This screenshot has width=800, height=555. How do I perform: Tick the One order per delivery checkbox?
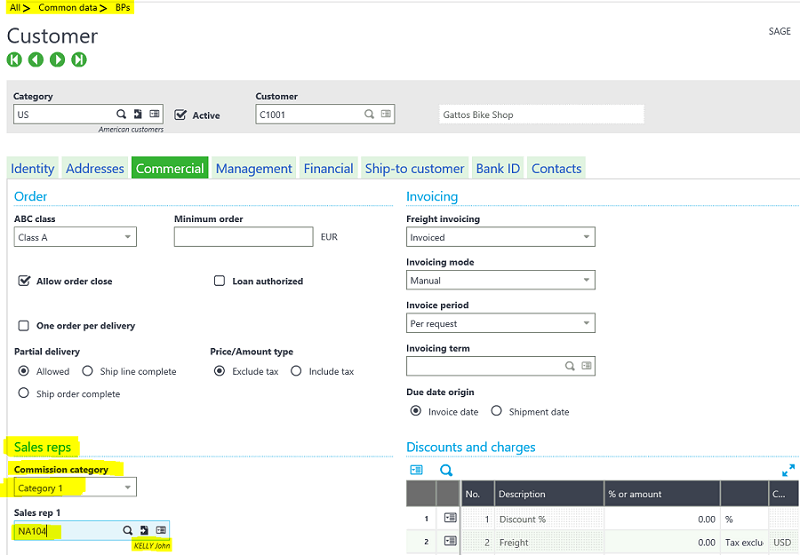(x=24, y=326)
